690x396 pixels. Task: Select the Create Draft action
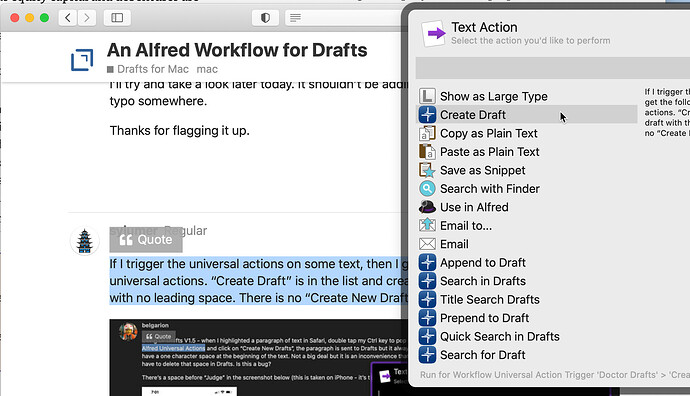click(526, 115)
